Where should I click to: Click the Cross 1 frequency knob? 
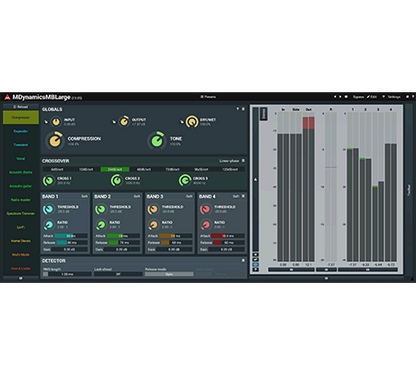pyautogui.click(x=48, y=181)
